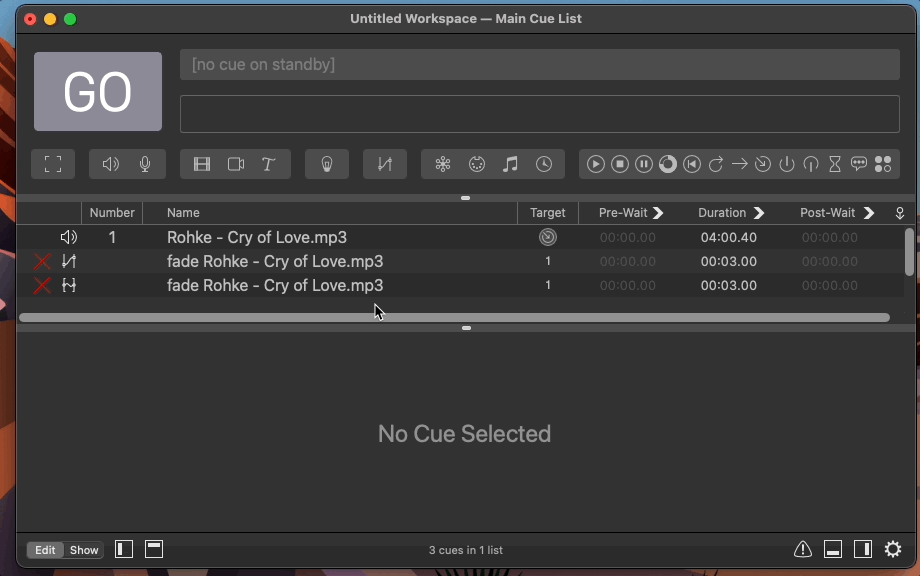Add a GoTo cue with the right arrow

(x=740, y=164)
